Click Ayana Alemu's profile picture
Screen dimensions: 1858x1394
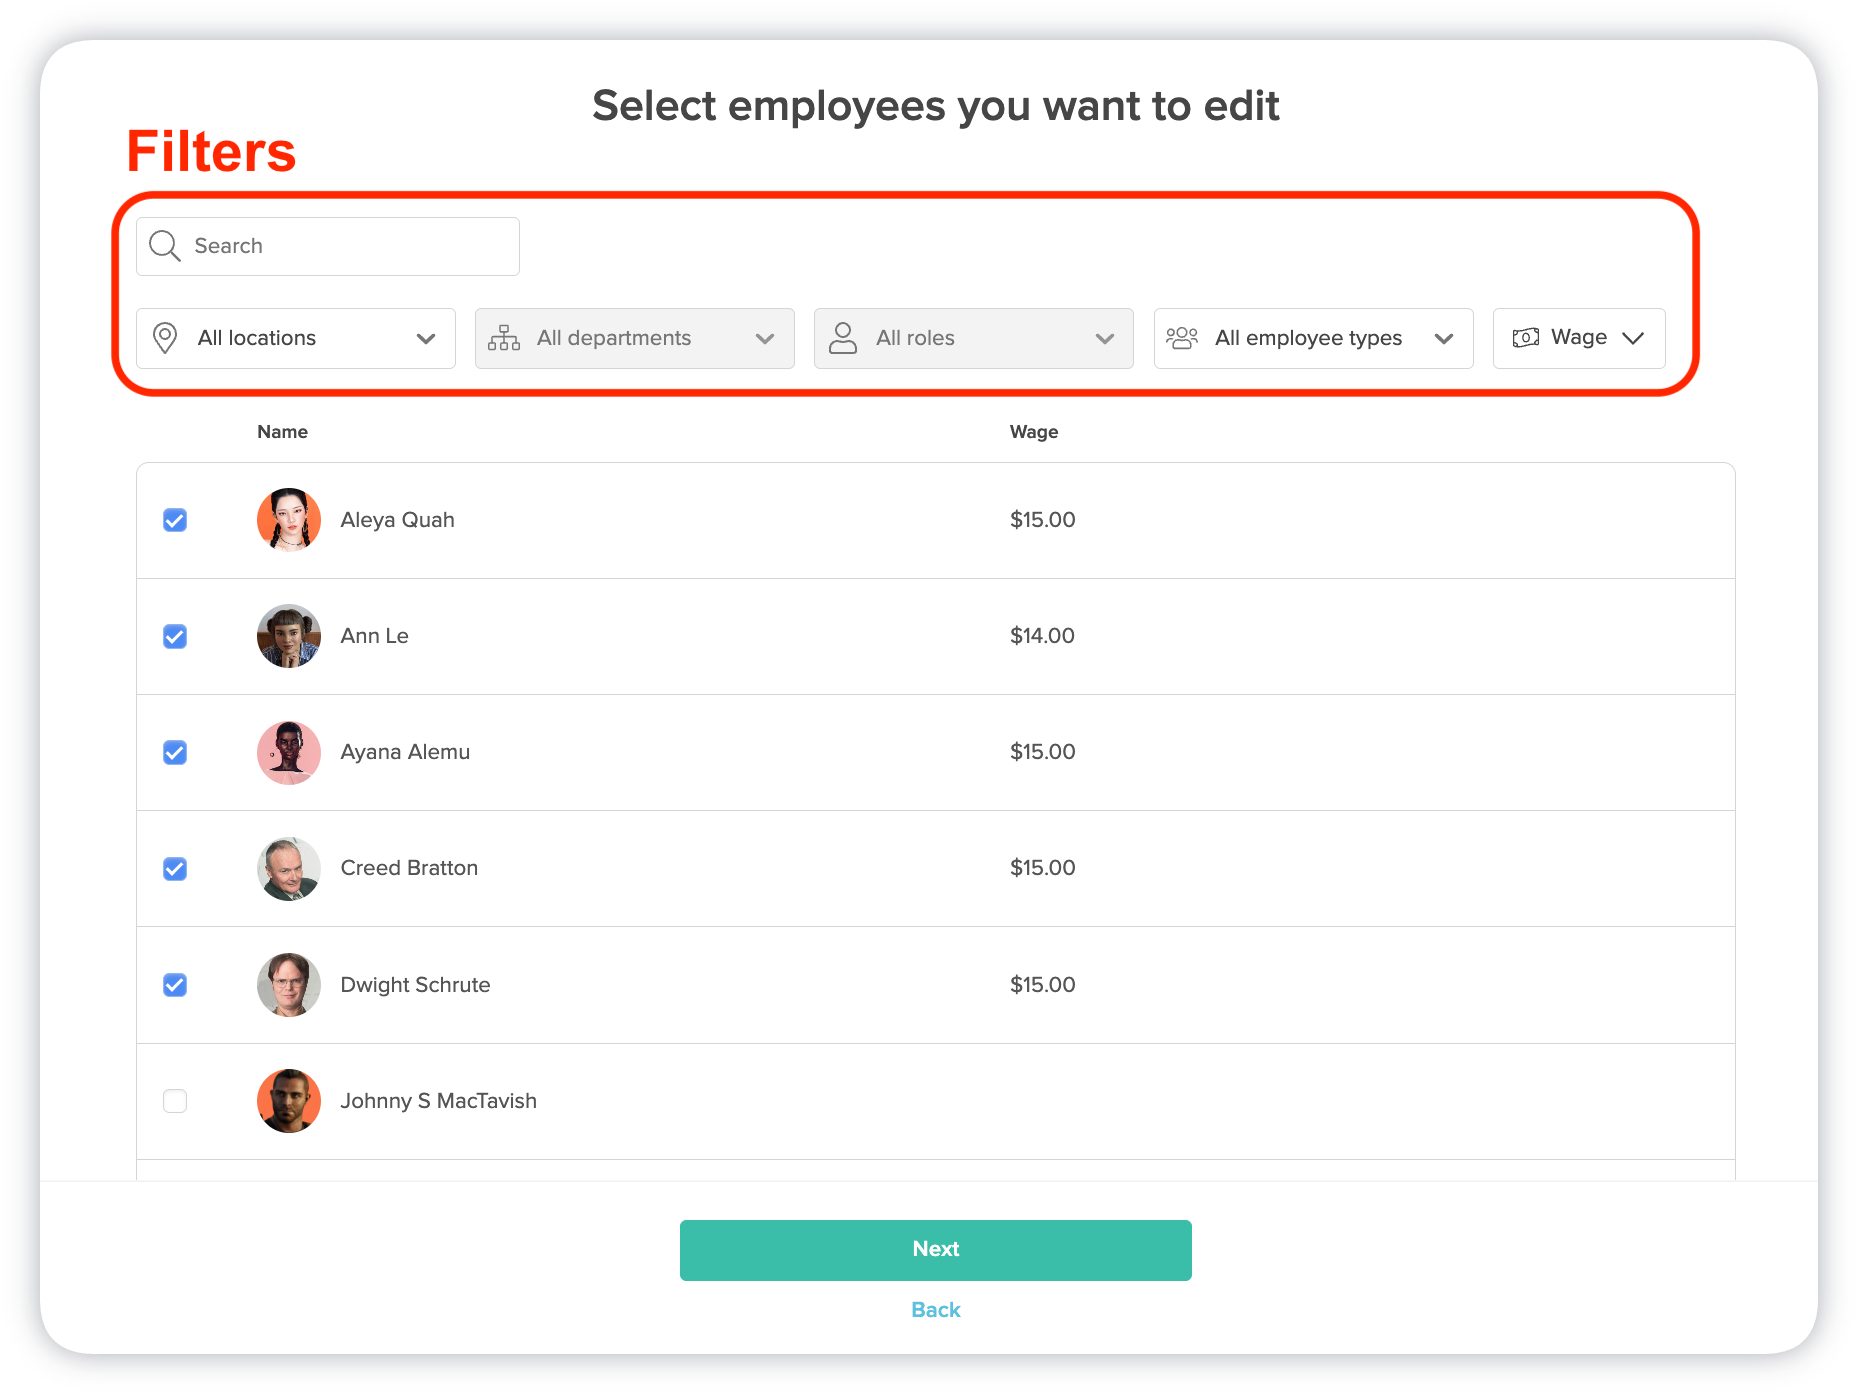288,752
